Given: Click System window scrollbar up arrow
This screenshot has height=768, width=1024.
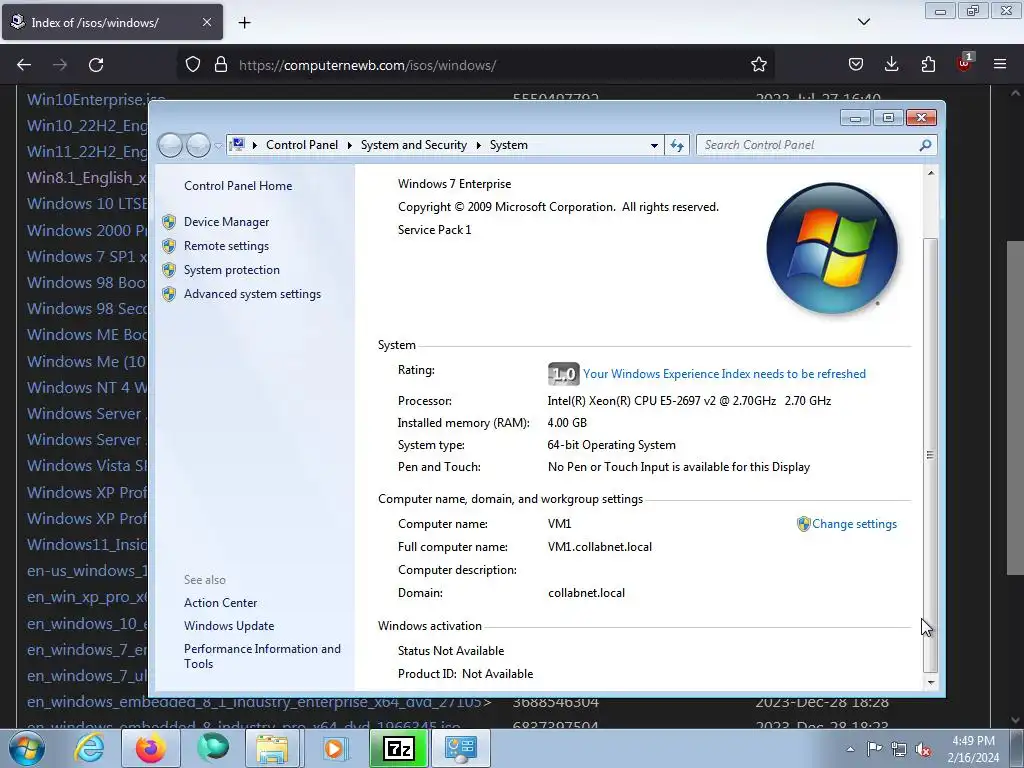Looking at the screenshot, I should pos(931,173).
